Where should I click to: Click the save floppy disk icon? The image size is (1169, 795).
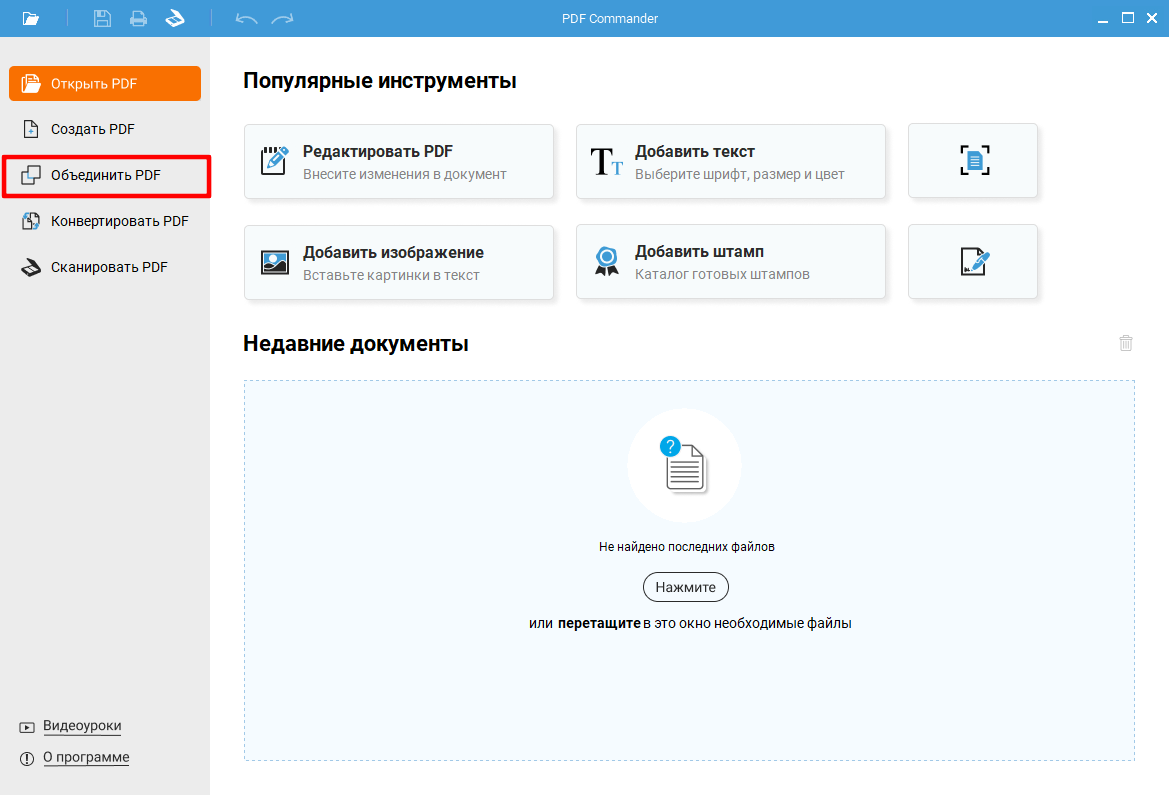[102, 18]
